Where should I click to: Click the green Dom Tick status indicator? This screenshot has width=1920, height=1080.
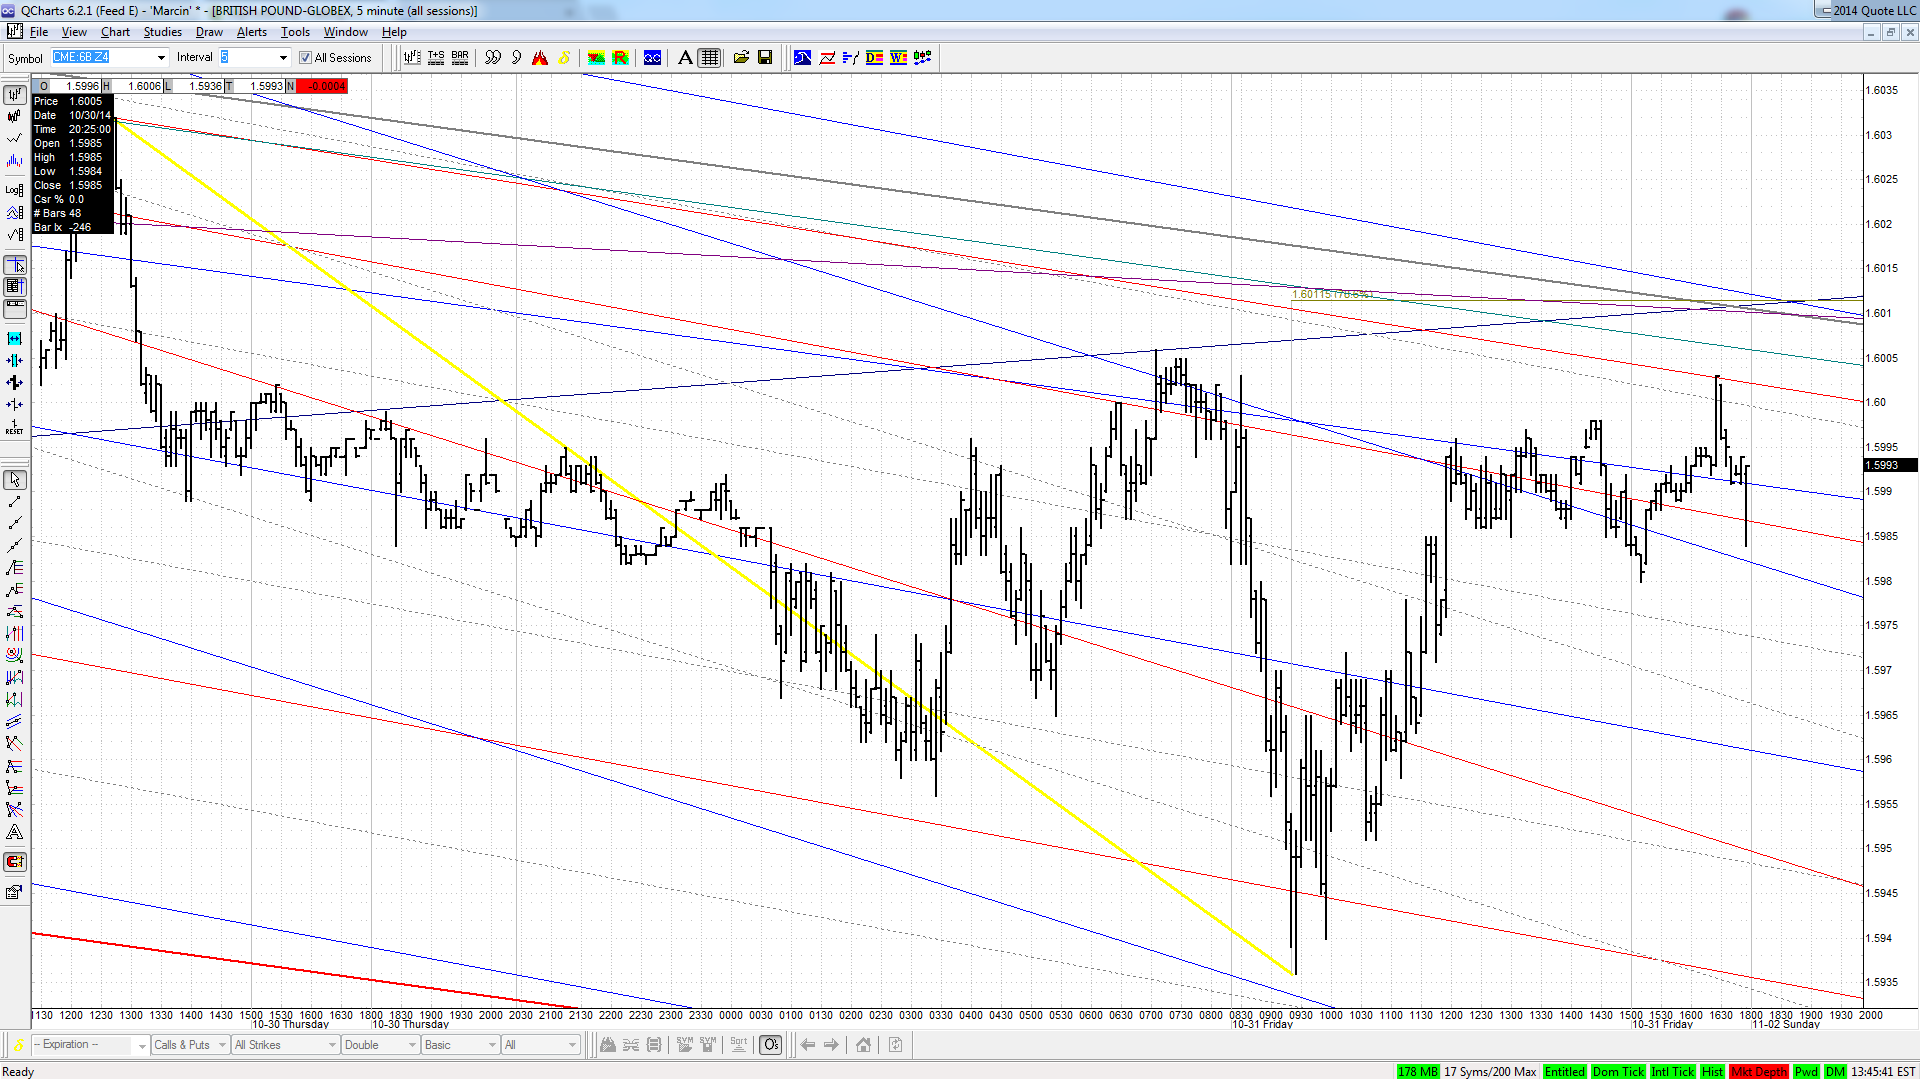[x=1618, y=1072]
